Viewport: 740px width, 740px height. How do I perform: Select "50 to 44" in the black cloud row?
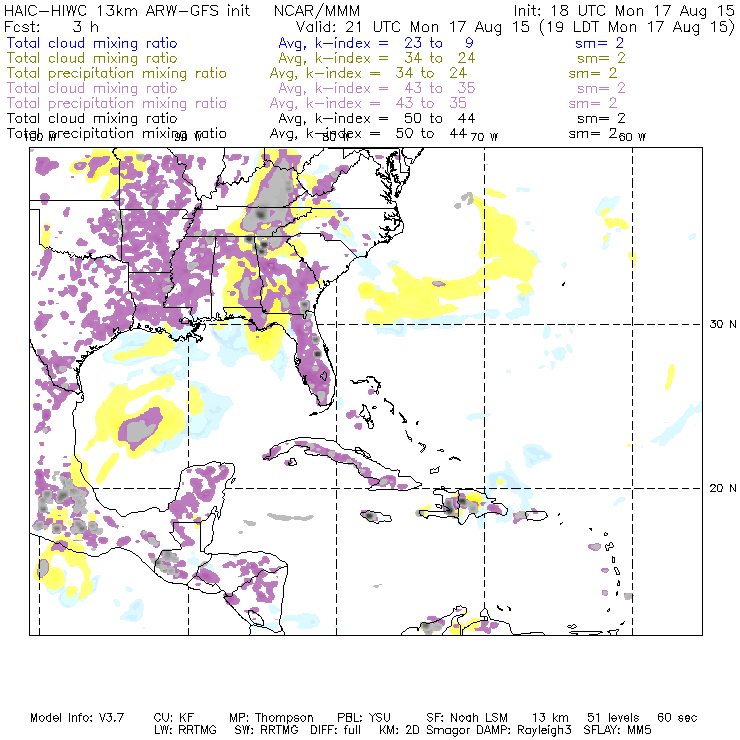(x=439, y=118)
